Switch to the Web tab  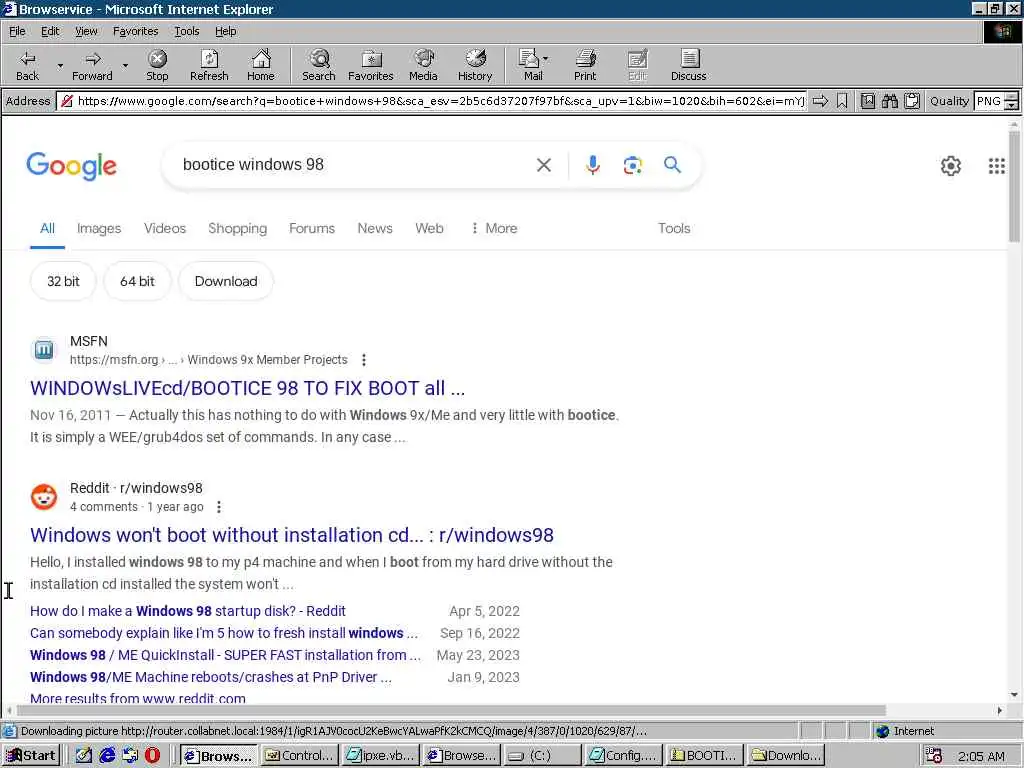[x=429, y=228]
